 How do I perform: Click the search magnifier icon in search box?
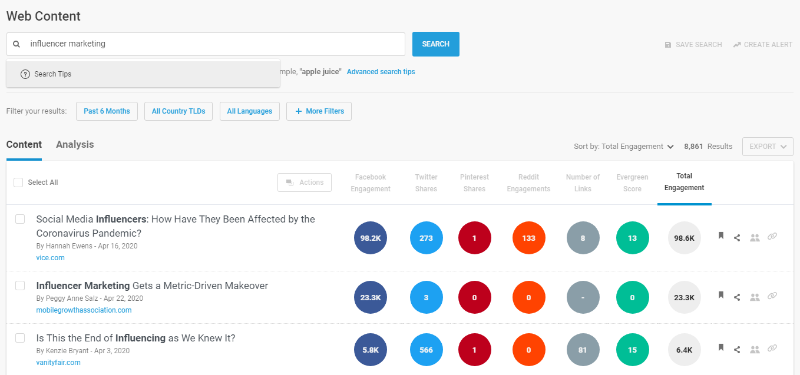click(x=16, y=44)
